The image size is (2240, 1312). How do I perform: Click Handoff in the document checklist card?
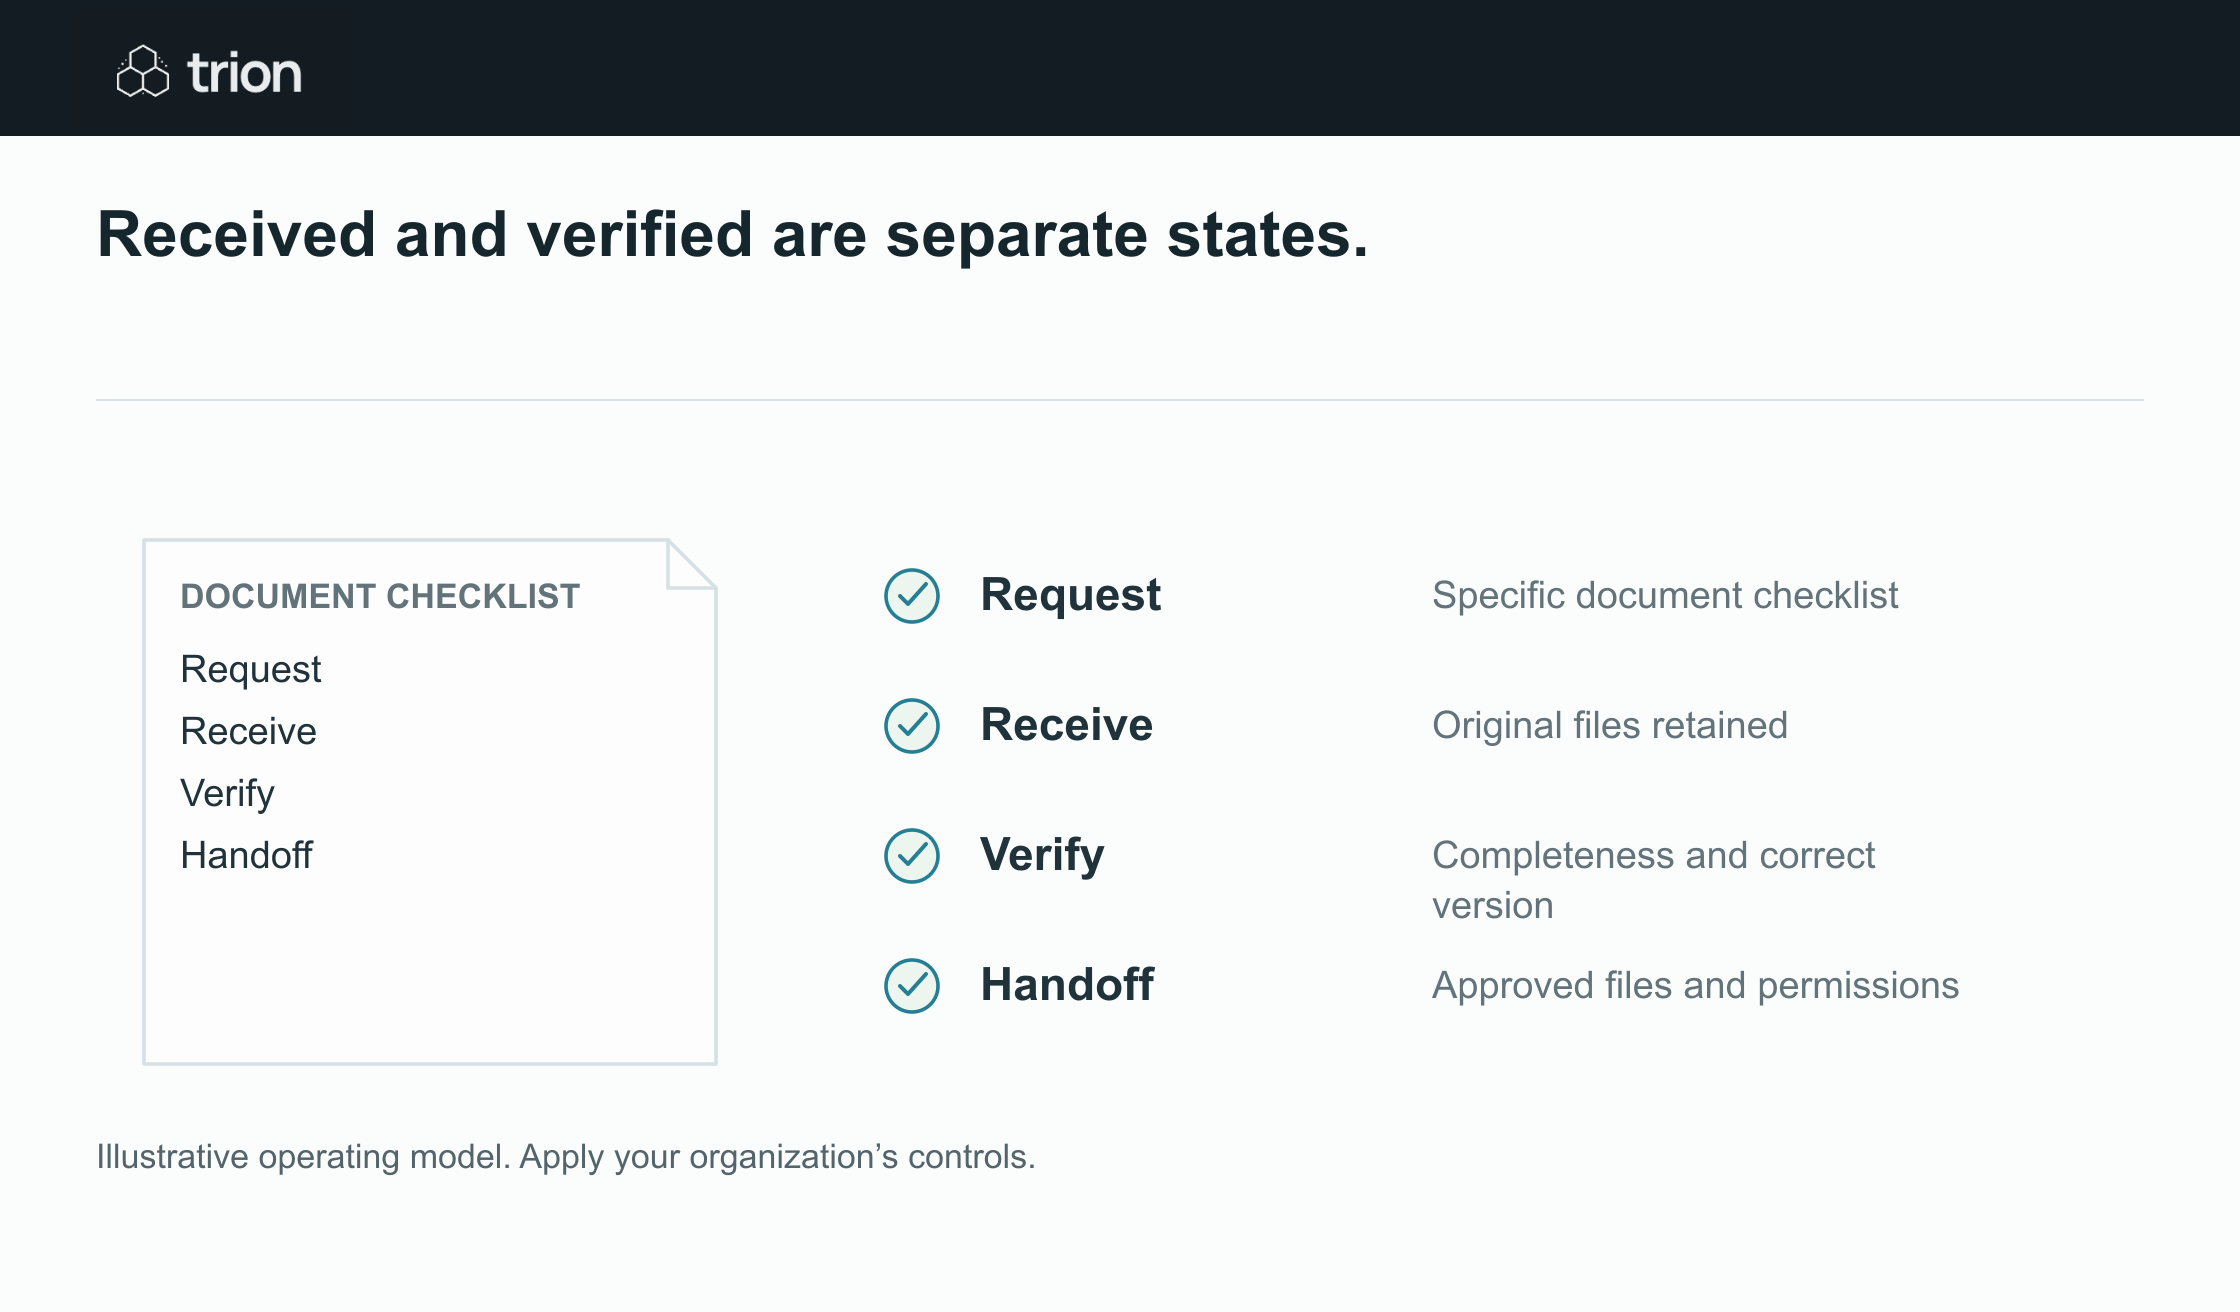[x=246, y=855]
